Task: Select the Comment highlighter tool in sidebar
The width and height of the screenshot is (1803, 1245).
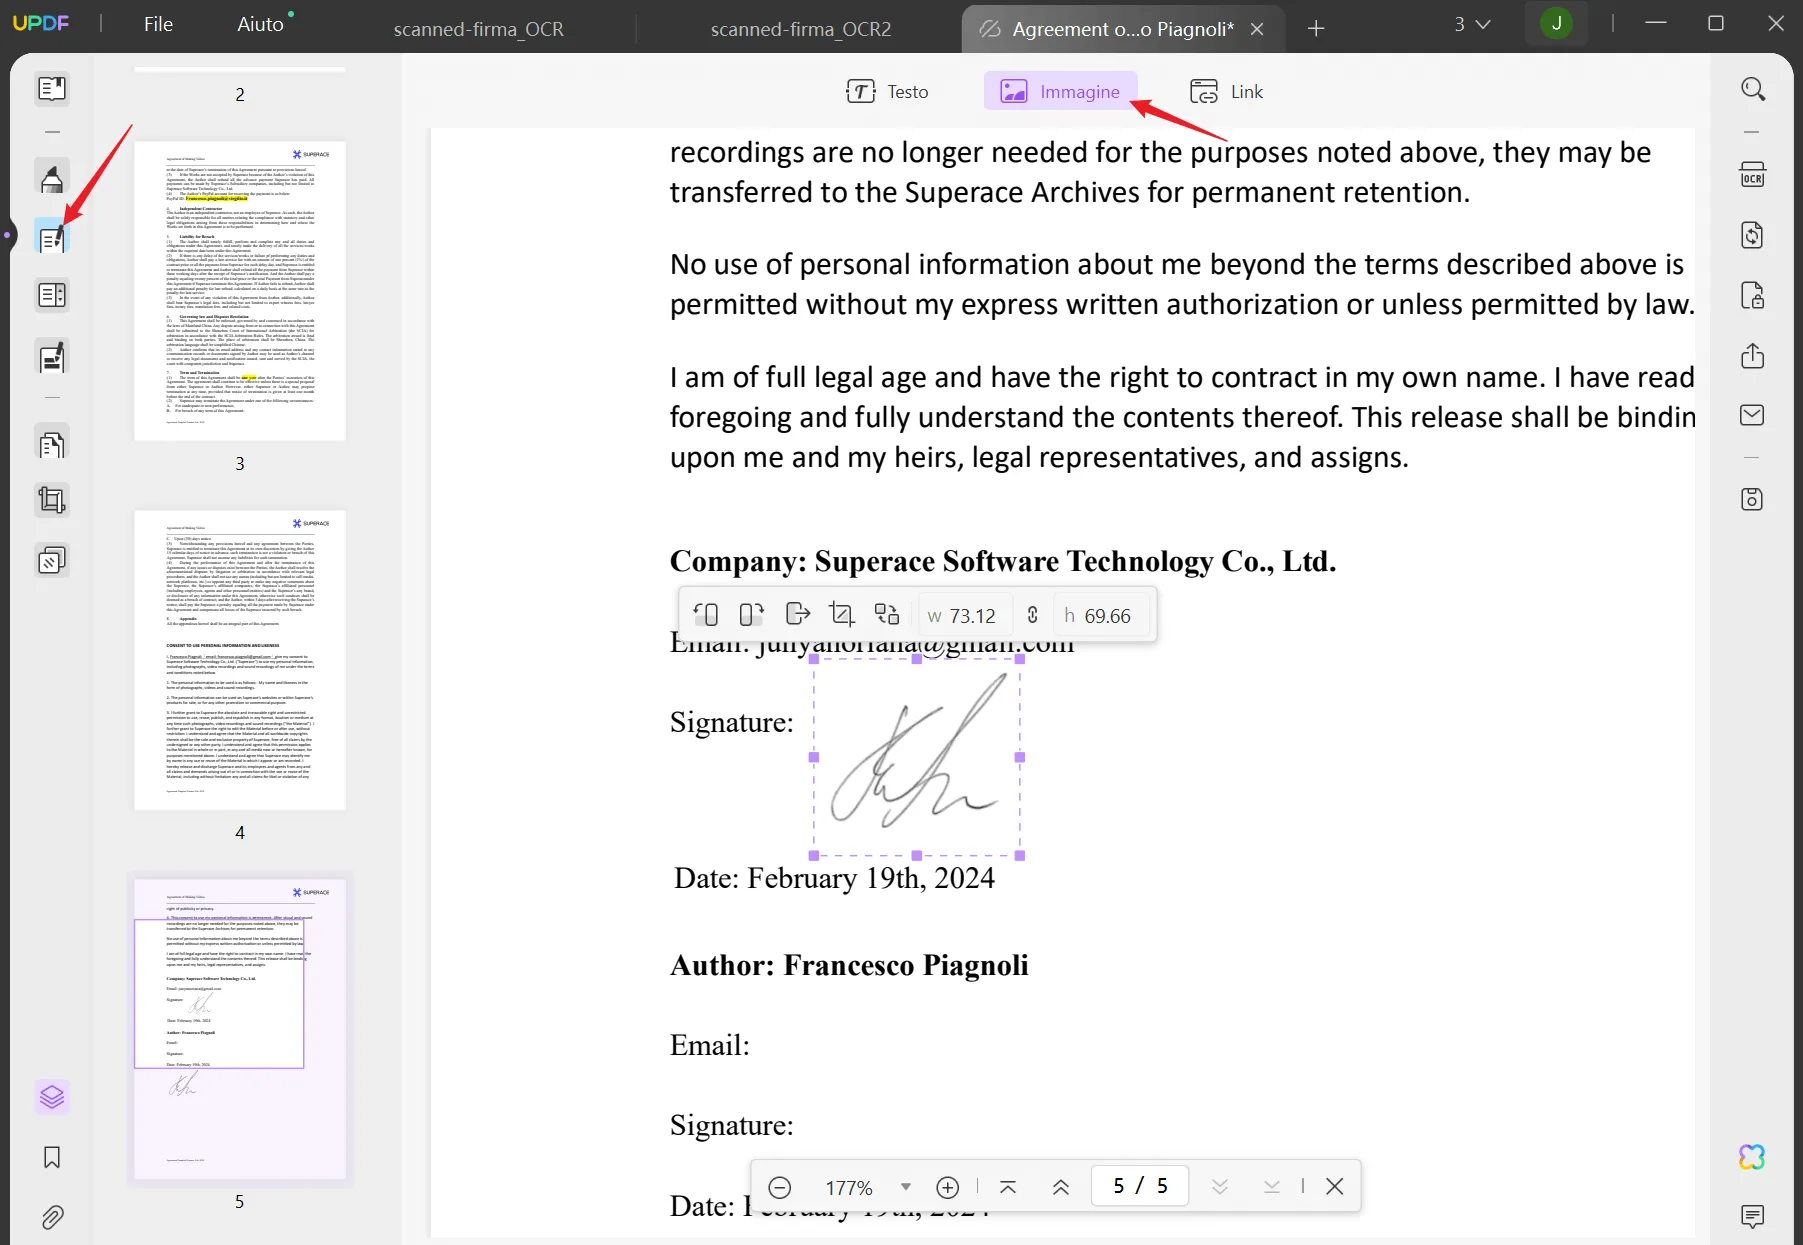Action: pyautogui.click(x=52, y=179)
